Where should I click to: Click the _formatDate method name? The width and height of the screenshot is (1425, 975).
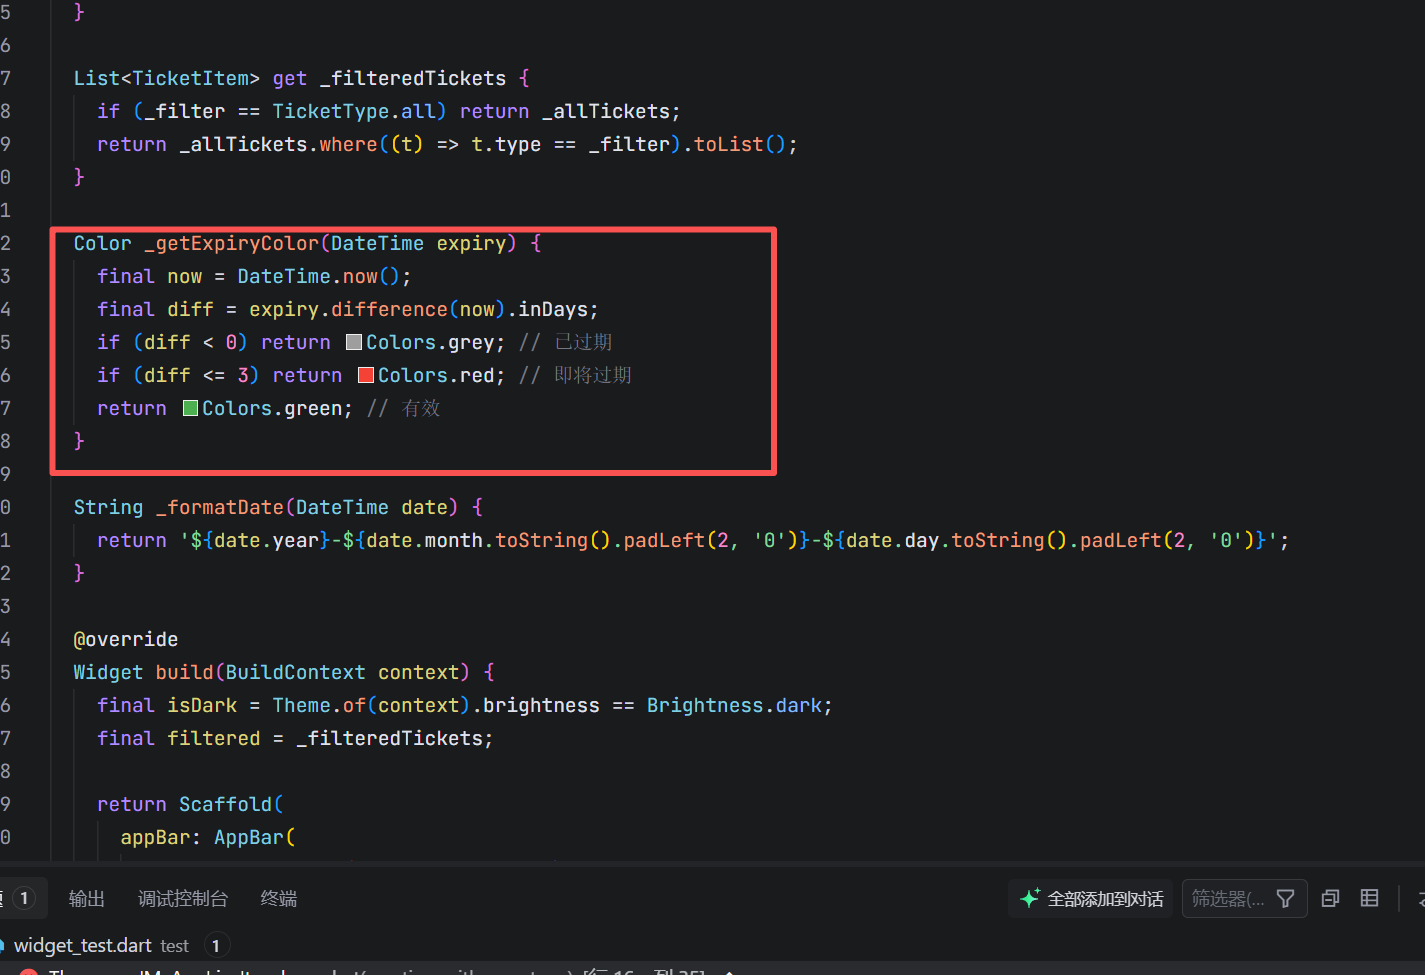[x=220, y=508]
